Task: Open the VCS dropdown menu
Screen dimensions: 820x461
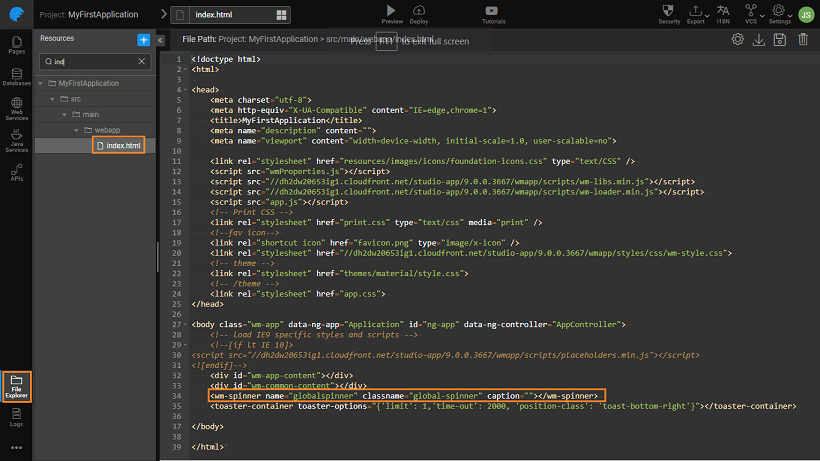Action: pyautogui.click(x=751, y=13)
